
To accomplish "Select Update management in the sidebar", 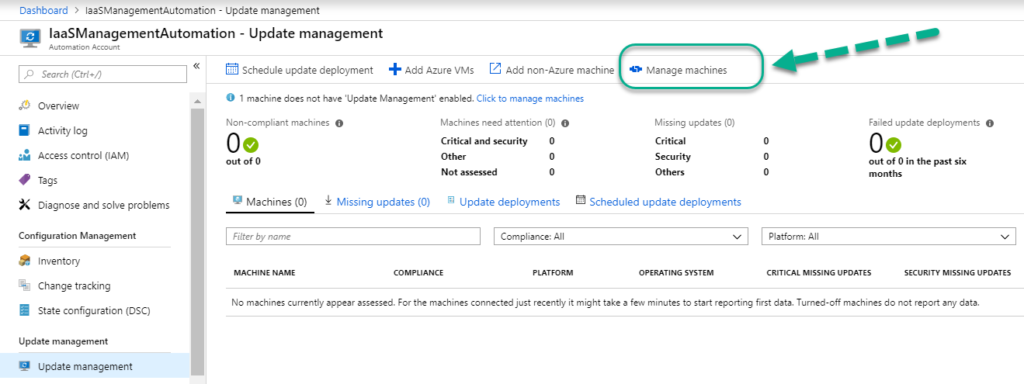I will click(95, 366).
